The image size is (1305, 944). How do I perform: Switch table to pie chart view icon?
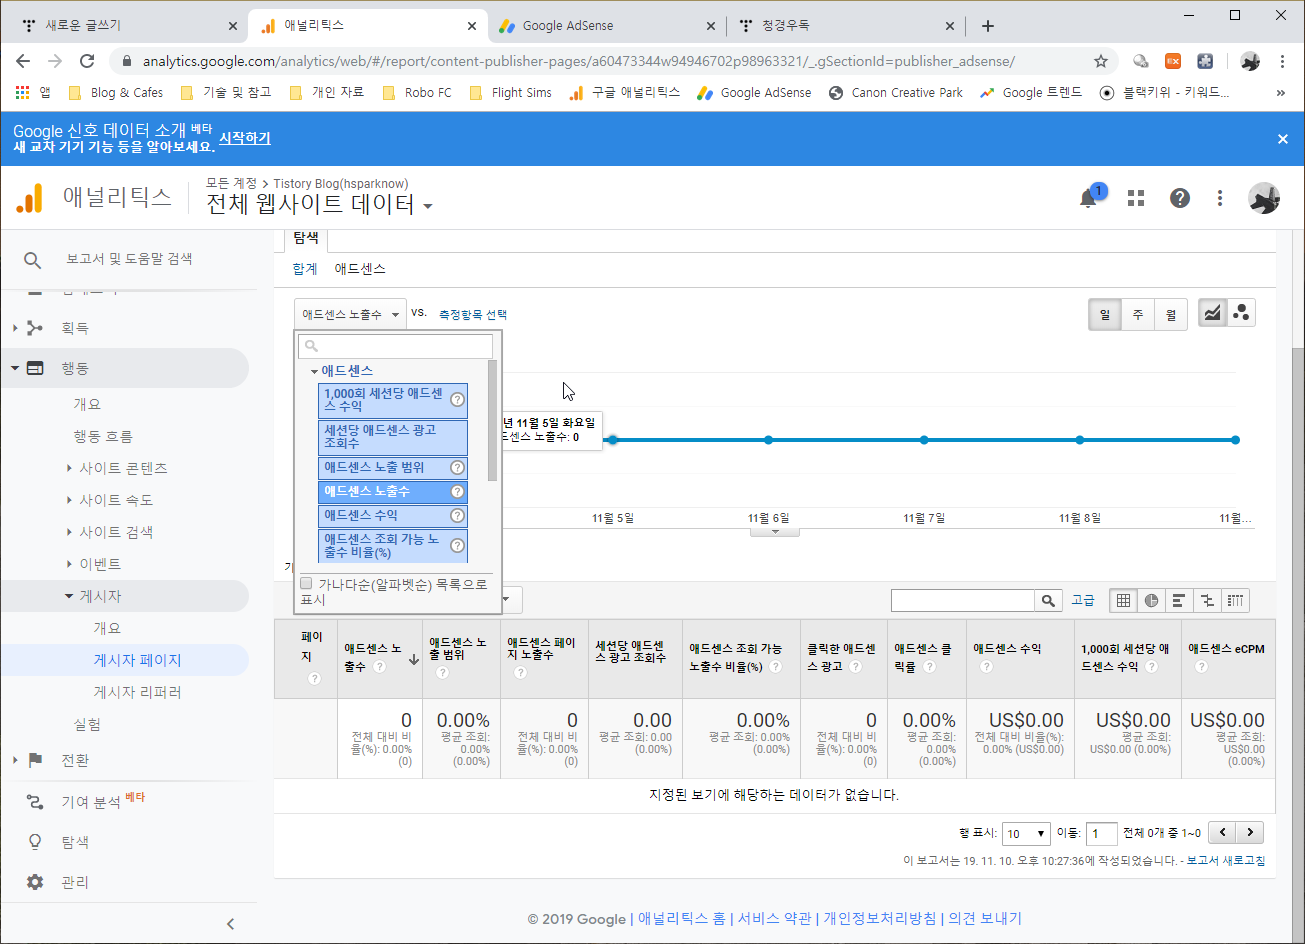click(x=1152, y=601)
